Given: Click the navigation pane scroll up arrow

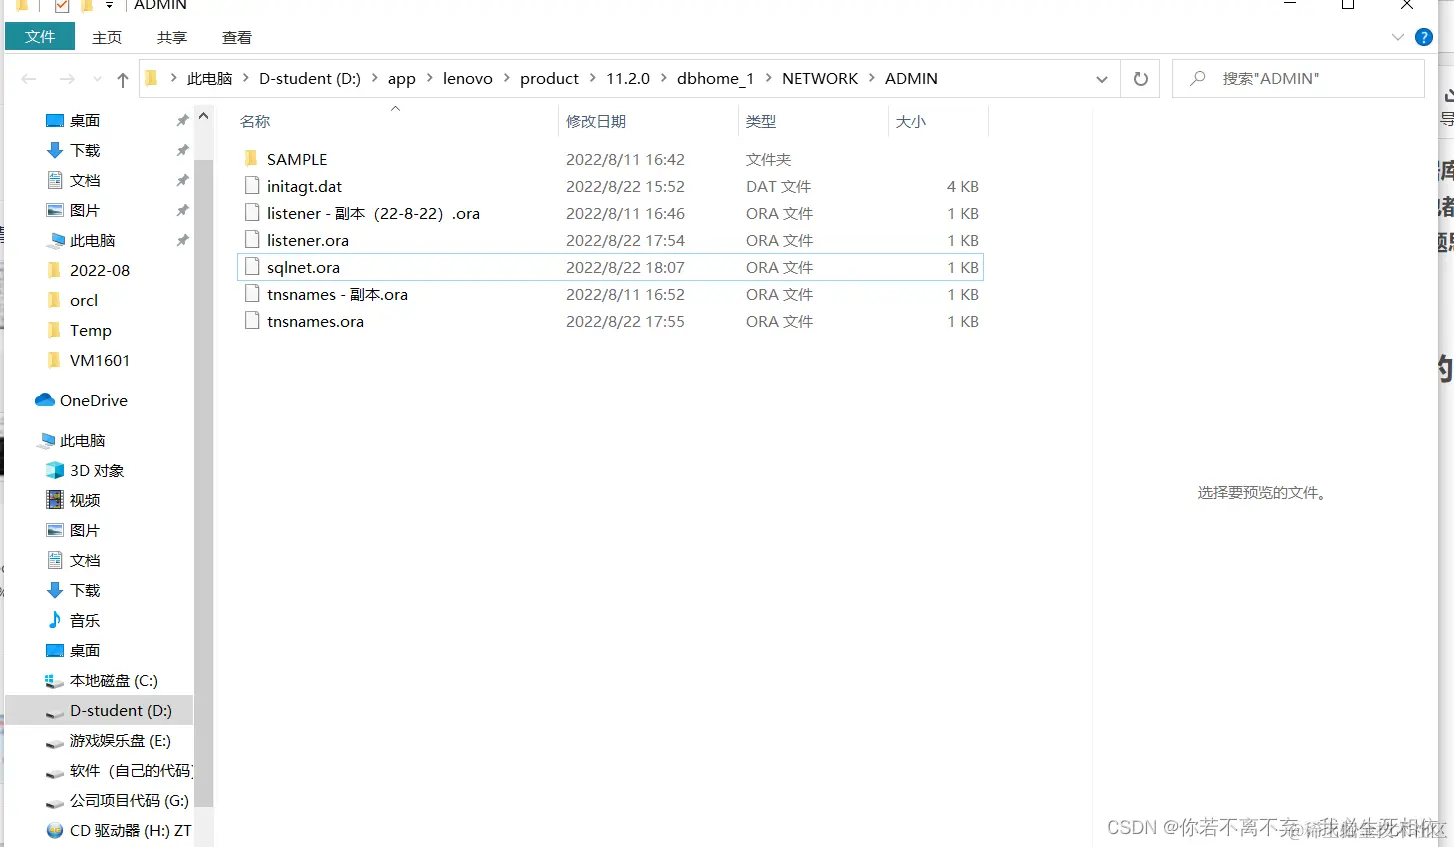Looking at the screenshot, I should pyautogui.click(x=204, y=116).
